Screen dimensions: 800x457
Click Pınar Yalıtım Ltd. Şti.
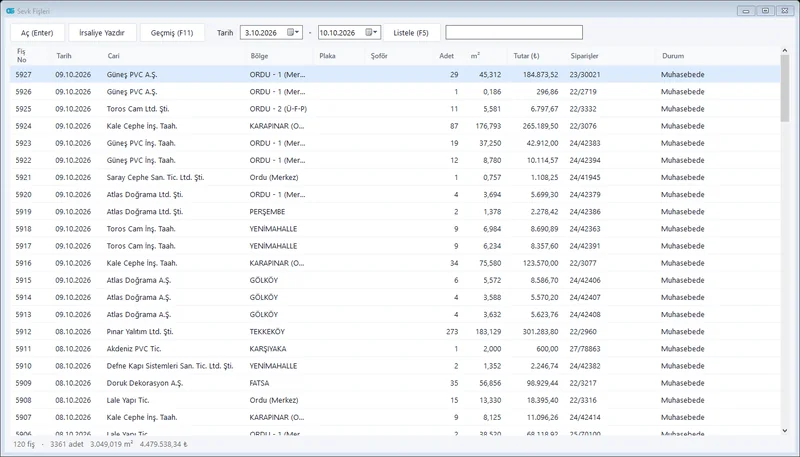click(140, 332)
